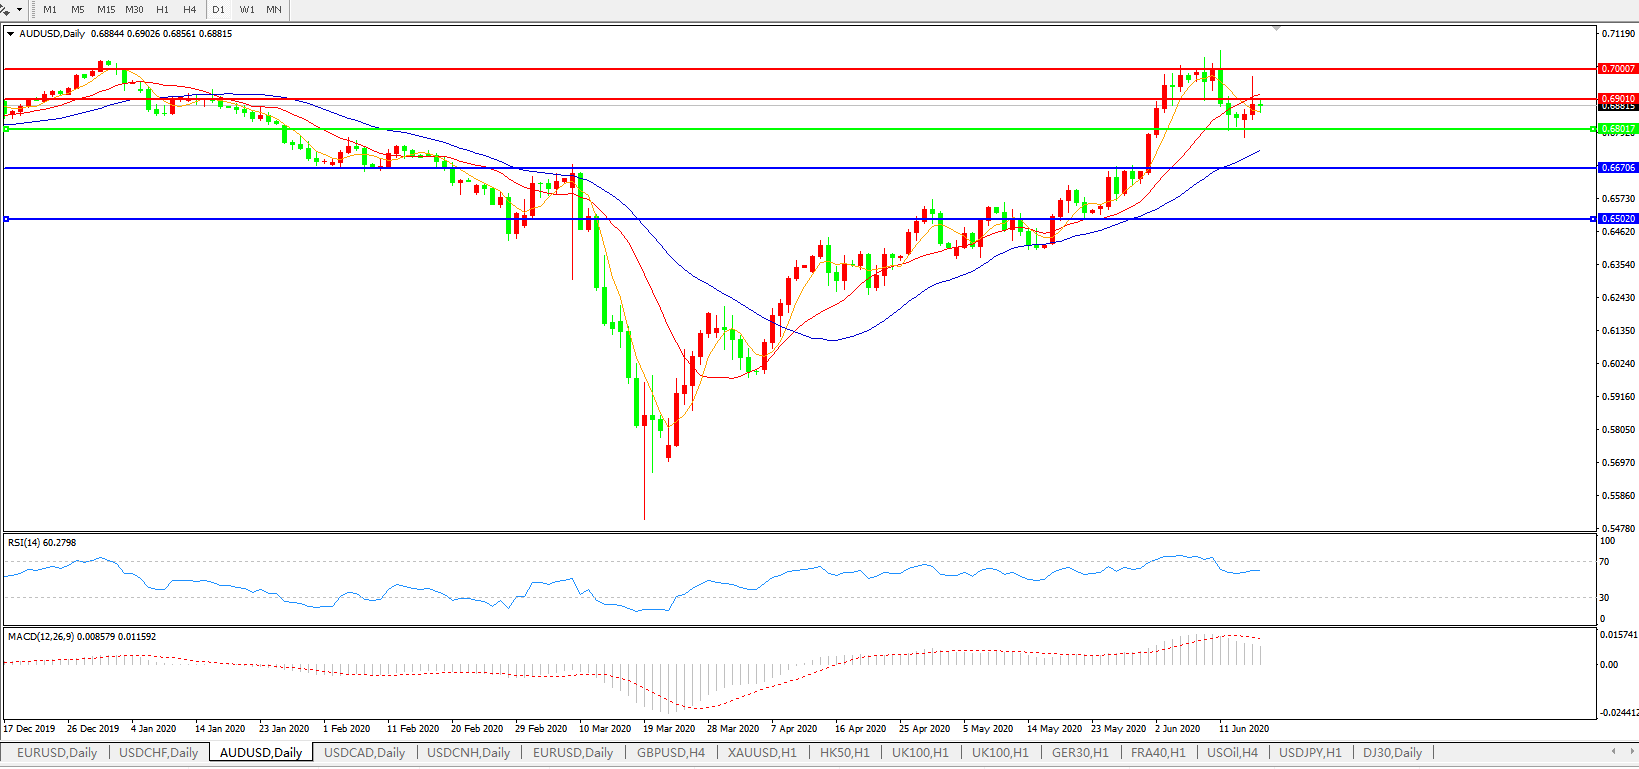Select the DJ30,Daily chart tab
This screenshot has height=769, width=1639.
pos(1392,753)
